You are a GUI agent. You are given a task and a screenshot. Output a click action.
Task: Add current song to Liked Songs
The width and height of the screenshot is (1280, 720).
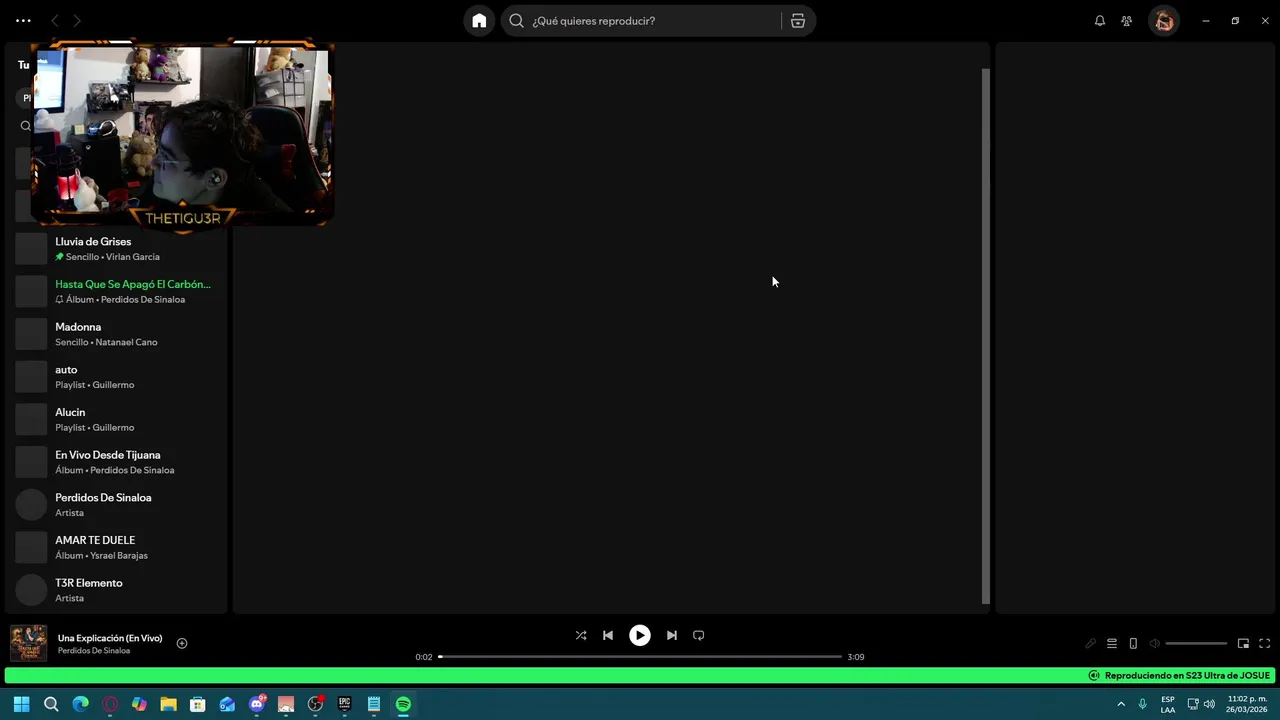pyautogui.click(x=182, y=643)
